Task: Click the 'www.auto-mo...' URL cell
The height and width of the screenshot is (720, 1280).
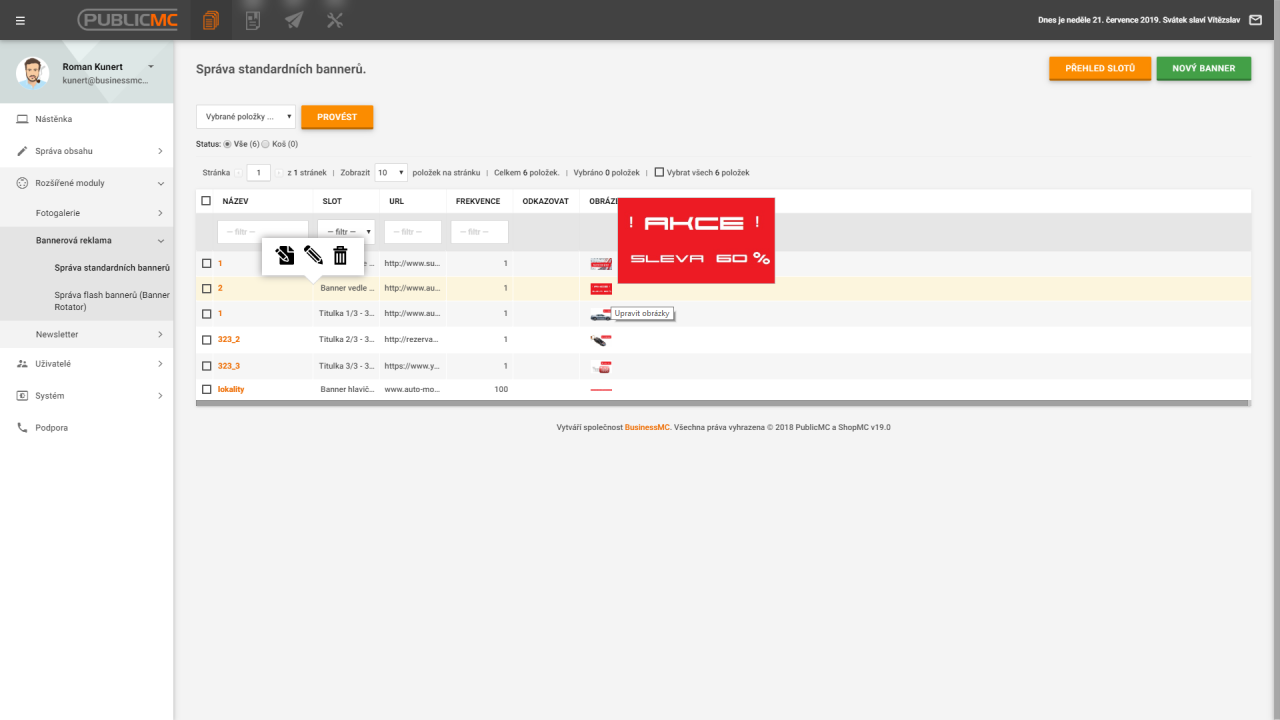Action: pyautogui.click(x=412, y=389)
